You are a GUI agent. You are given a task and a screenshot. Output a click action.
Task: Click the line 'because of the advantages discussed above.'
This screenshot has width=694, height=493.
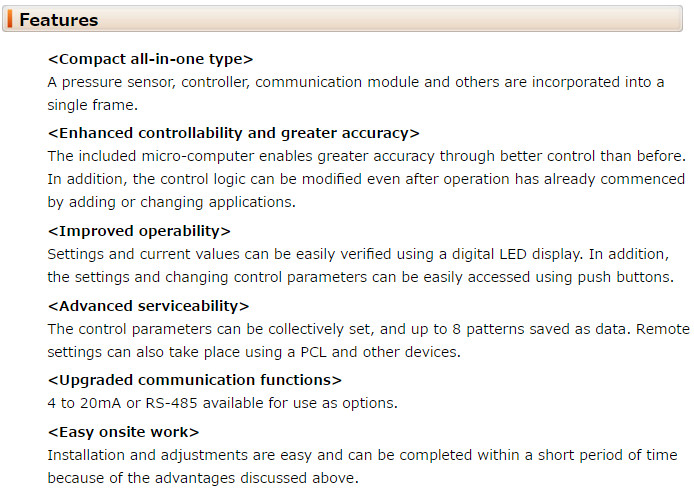coord(202,478)
